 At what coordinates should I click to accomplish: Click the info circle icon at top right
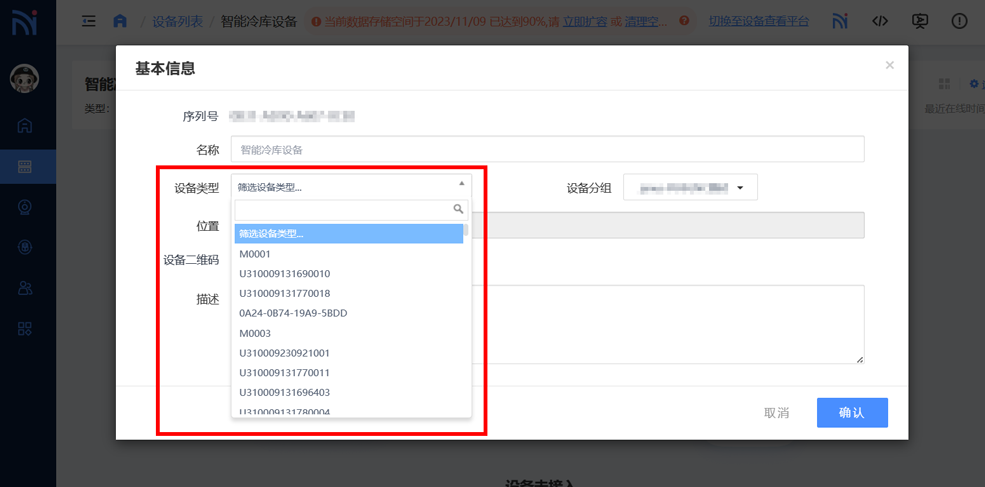(959, 21)
